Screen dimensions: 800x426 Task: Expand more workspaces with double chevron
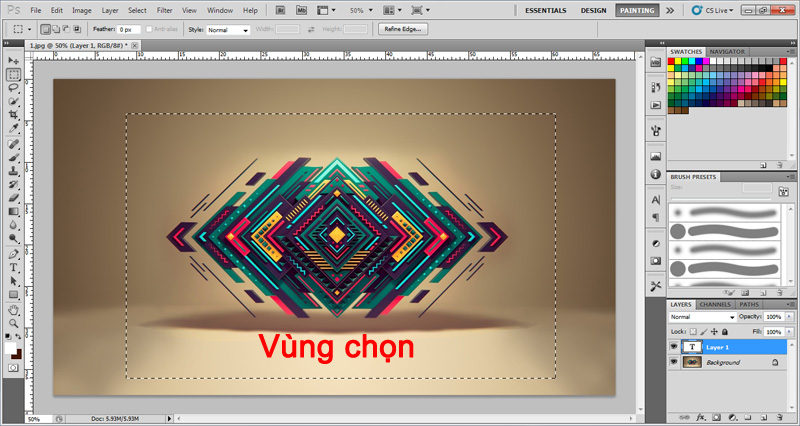(670, 10)
